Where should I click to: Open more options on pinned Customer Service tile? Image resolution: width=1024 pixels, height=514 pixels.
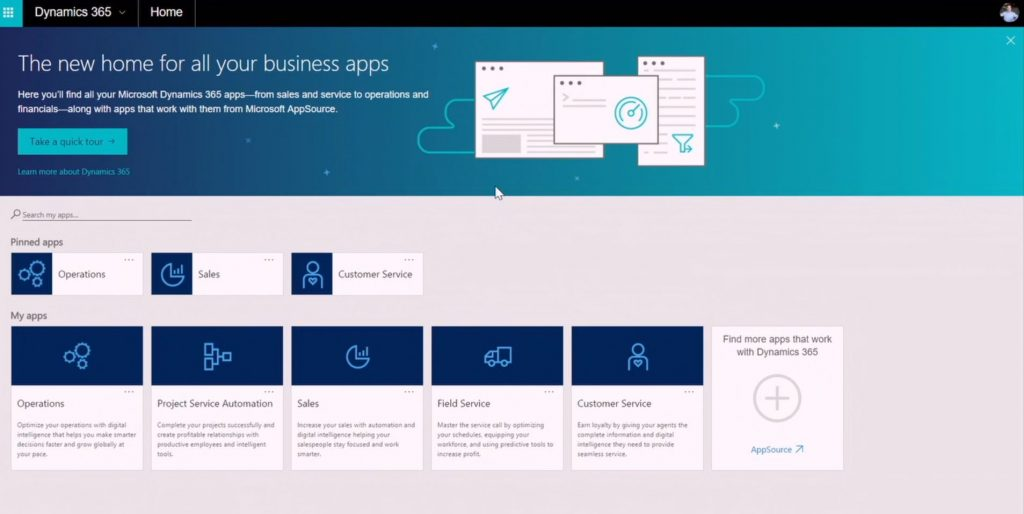click(x=409, y=260)
